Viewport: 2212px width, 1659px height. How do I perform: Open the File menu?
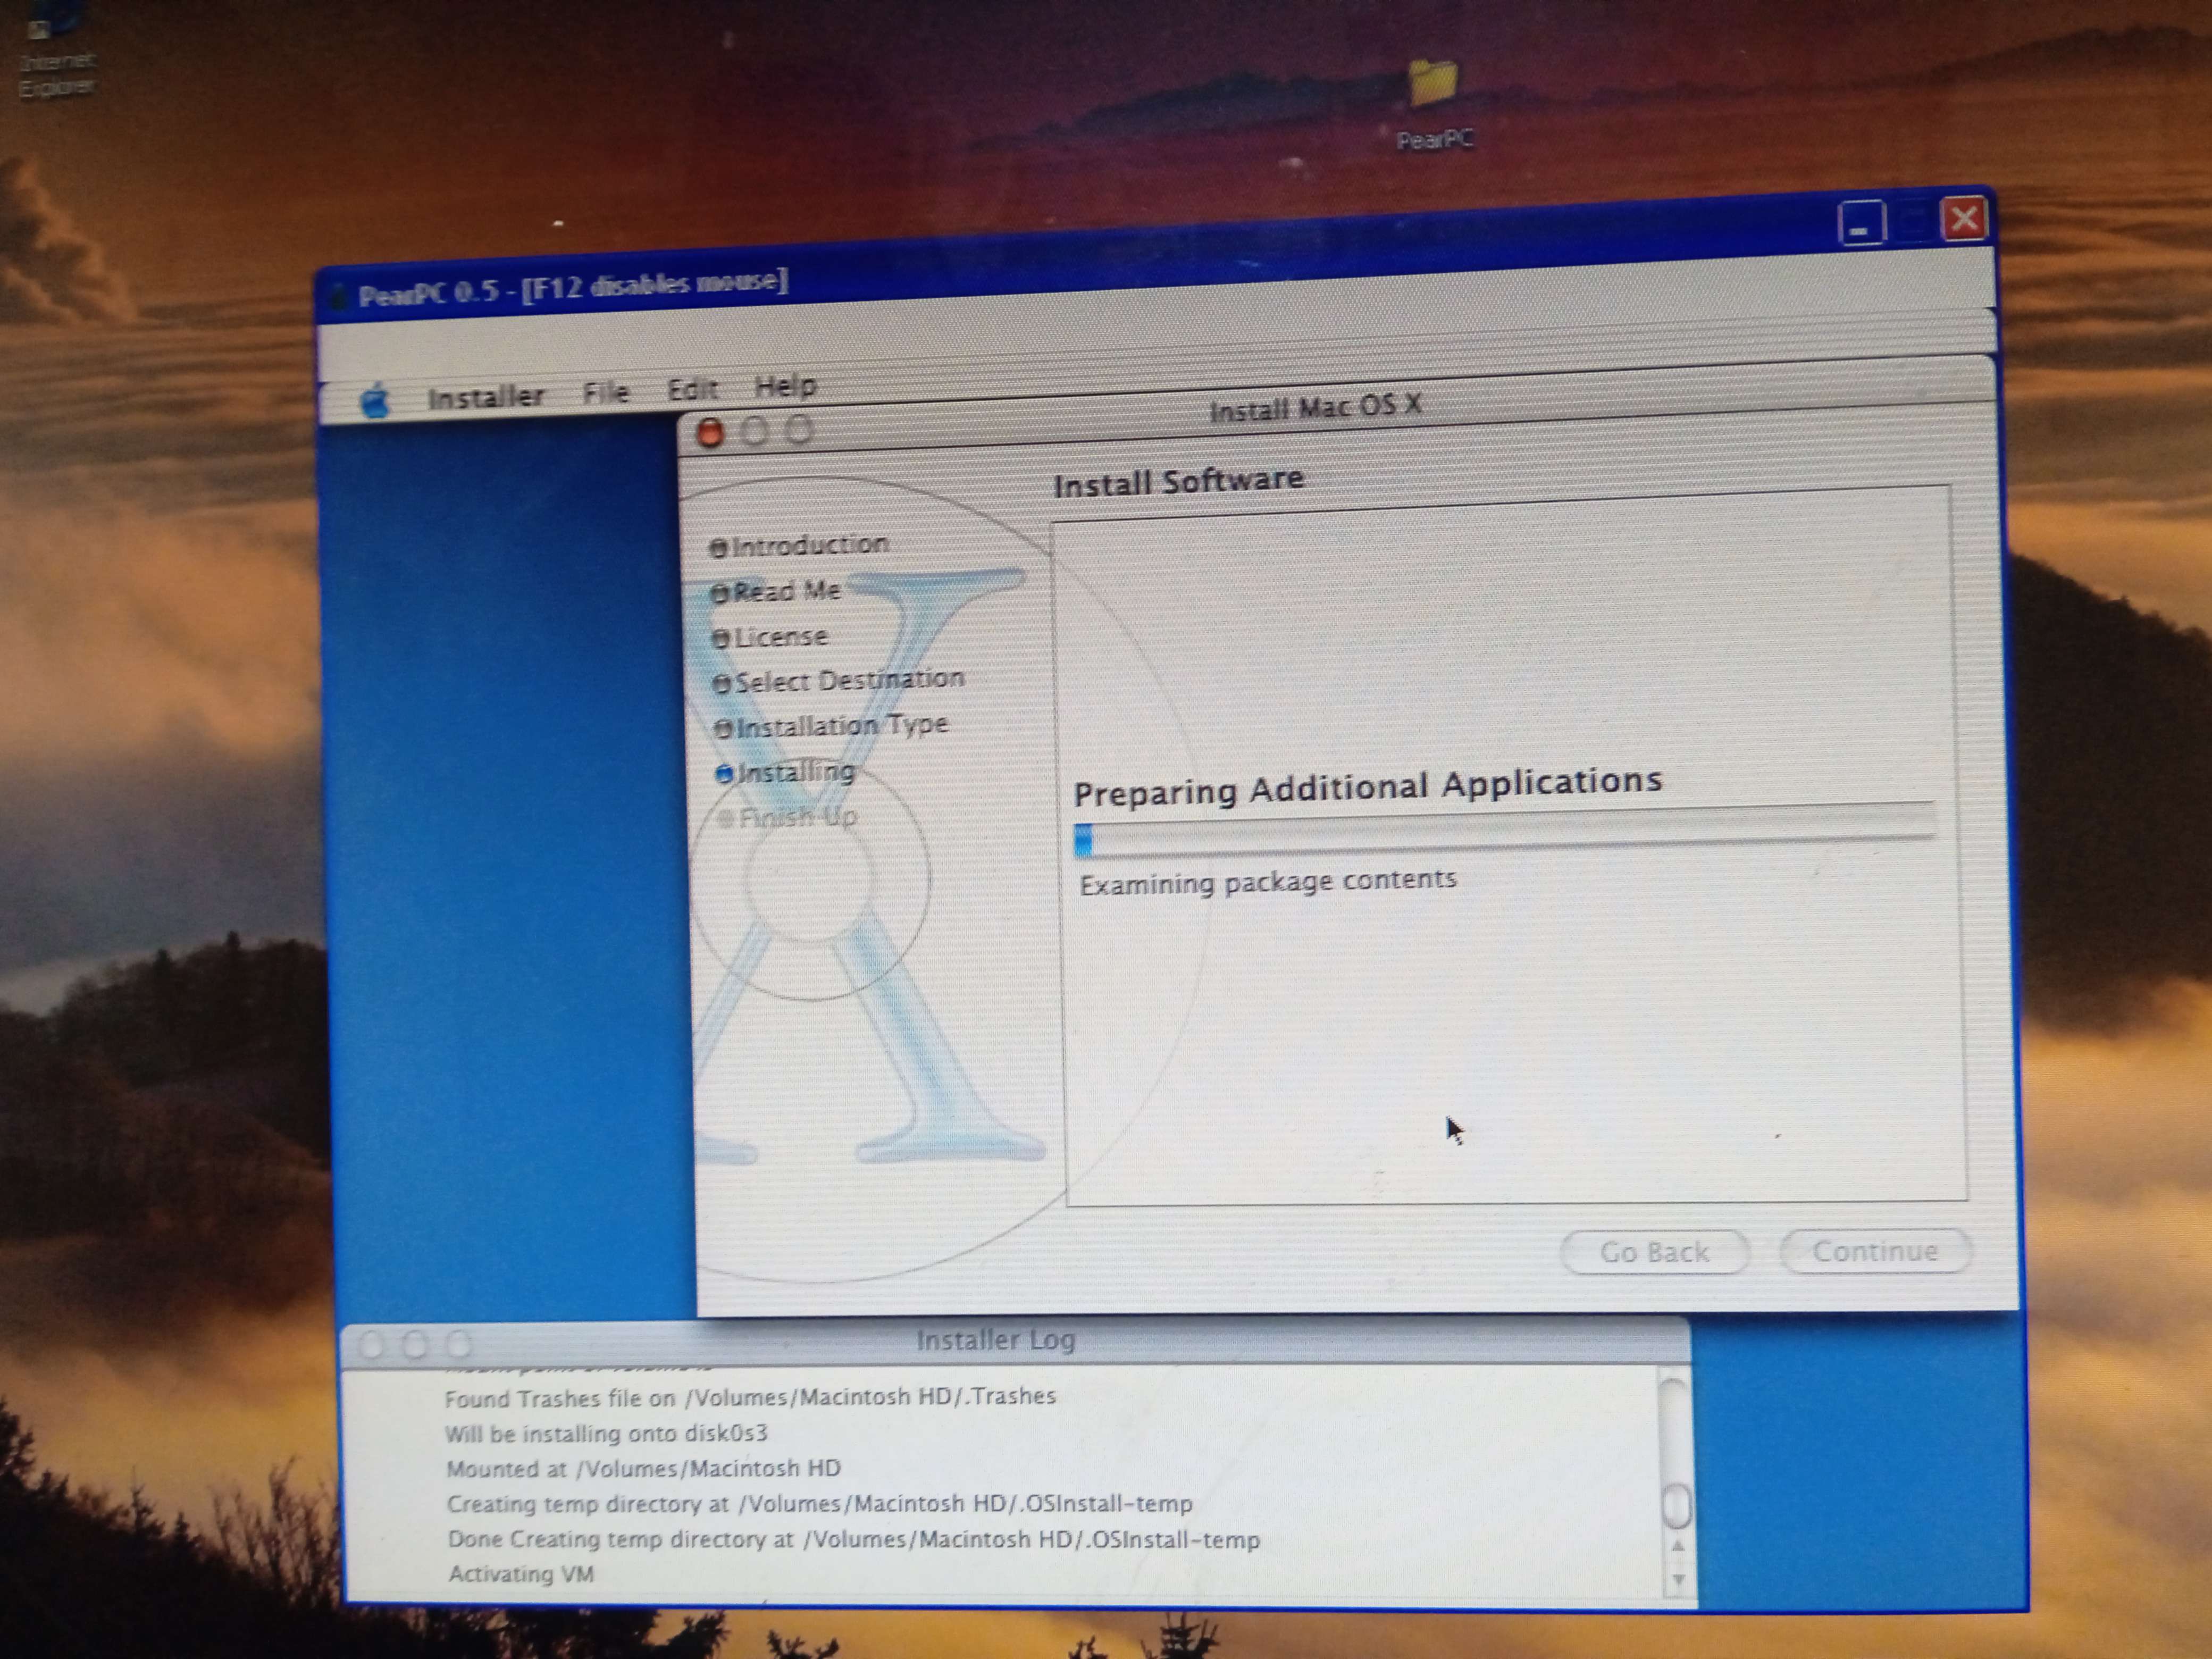coord(606,392)
